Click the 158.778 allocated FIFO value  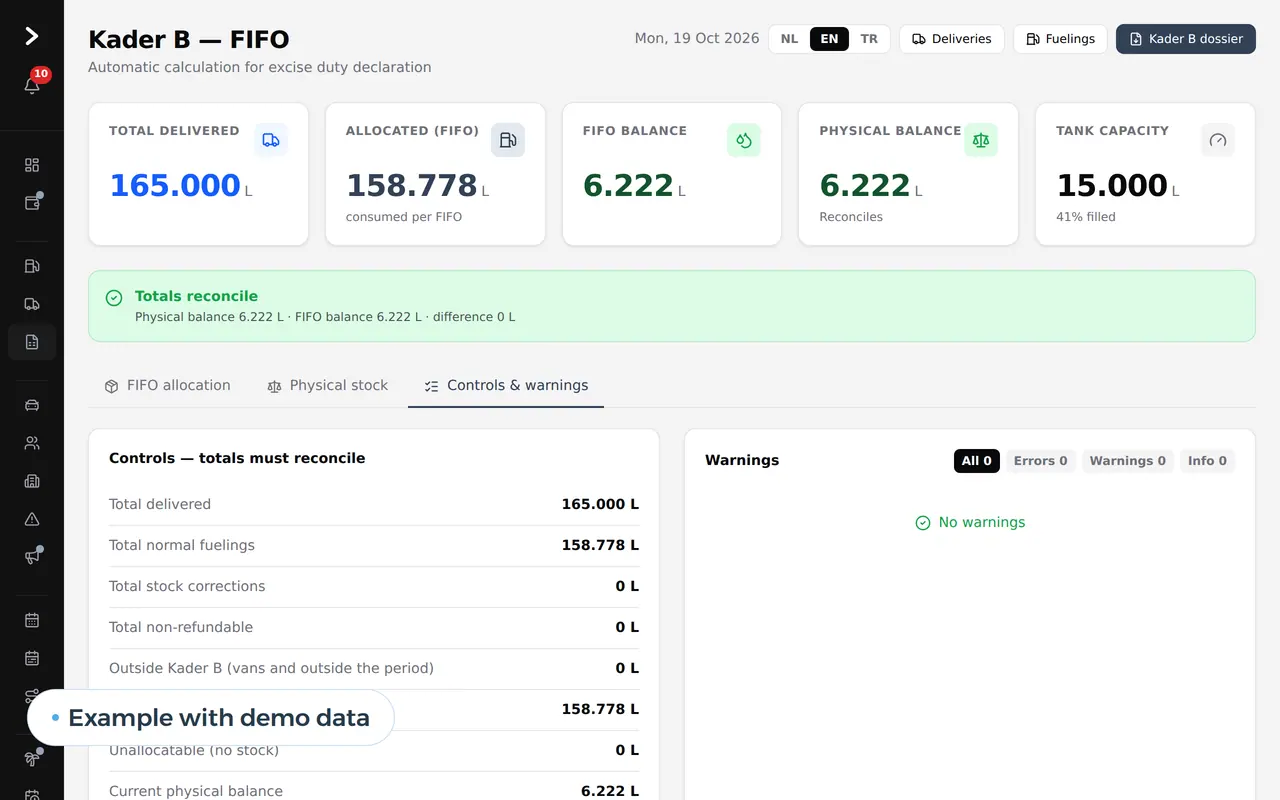point(412,186)
